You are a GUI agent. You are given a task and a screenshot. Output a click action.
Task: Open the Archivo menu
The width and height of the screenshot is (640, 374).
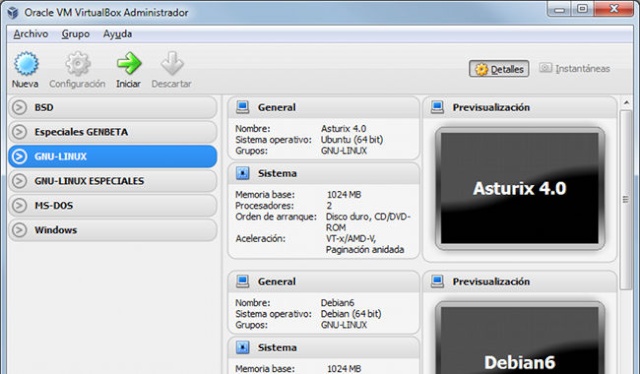[x=31, y=34]
